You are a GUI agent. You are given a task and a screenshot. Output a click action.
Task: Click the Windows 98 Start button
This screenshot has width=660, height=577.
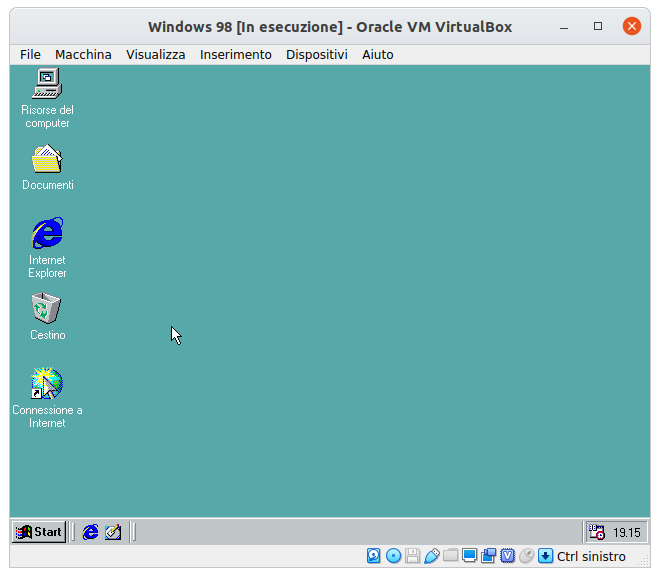(39, 532)
